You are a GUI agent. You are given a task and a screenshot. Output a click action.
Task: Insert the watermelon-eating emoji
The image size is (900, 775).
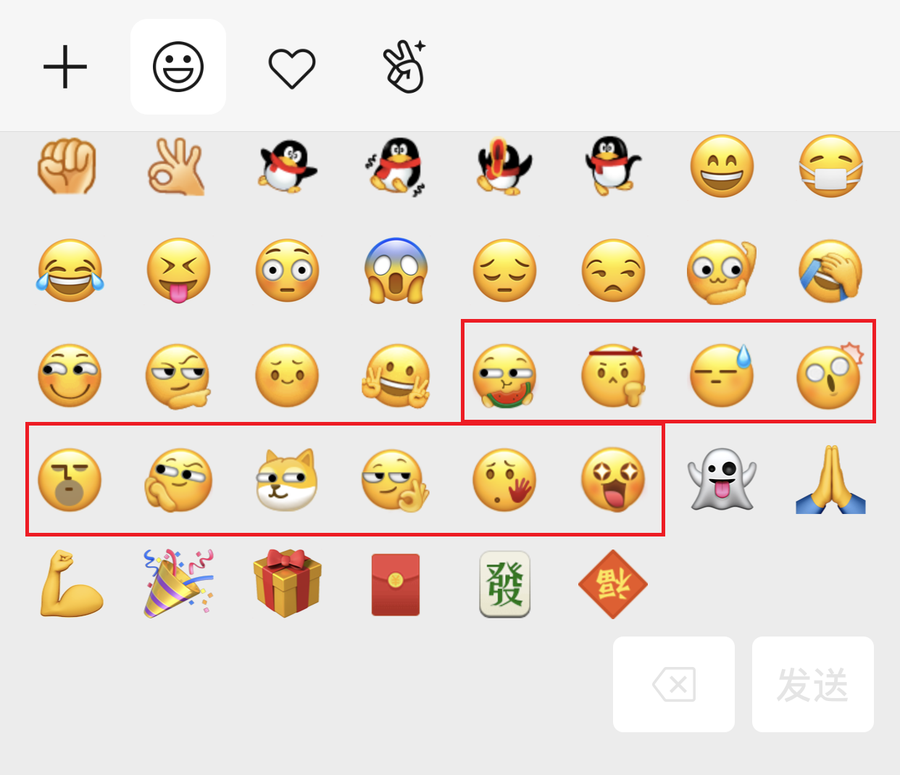tap(504, 376)
